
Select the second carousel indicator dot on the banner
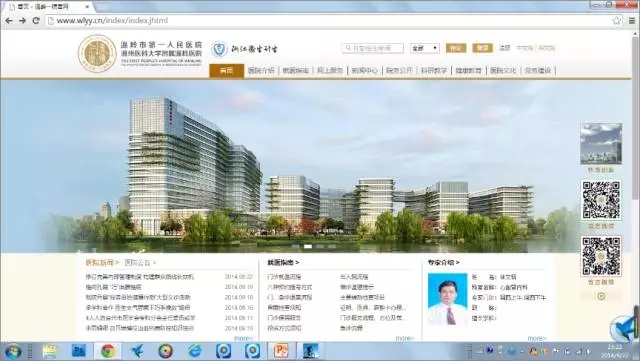tap(308, 246)
